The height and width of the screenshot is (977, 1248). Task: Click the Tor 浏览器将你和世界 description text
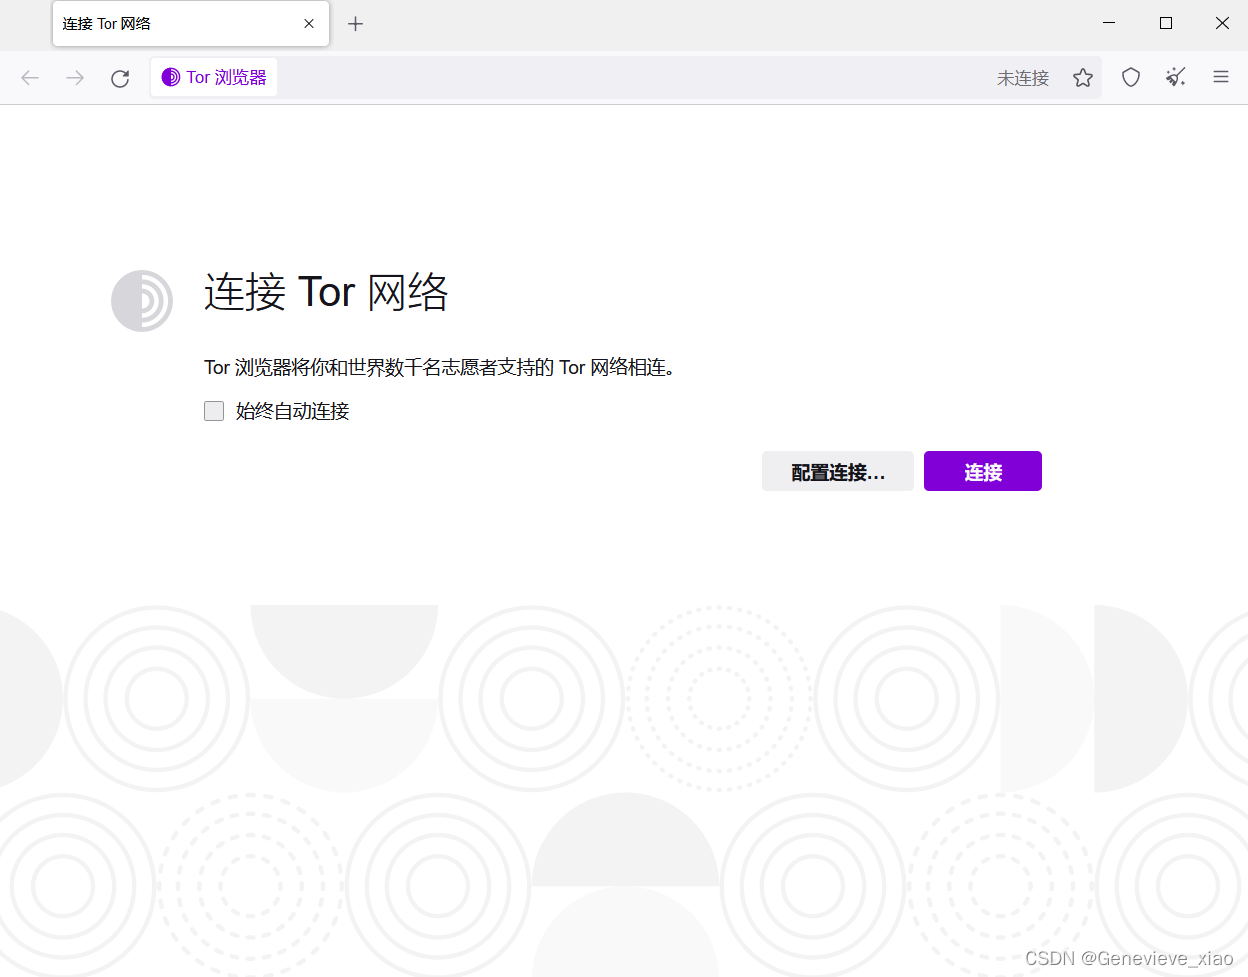(x=440, y=368)
